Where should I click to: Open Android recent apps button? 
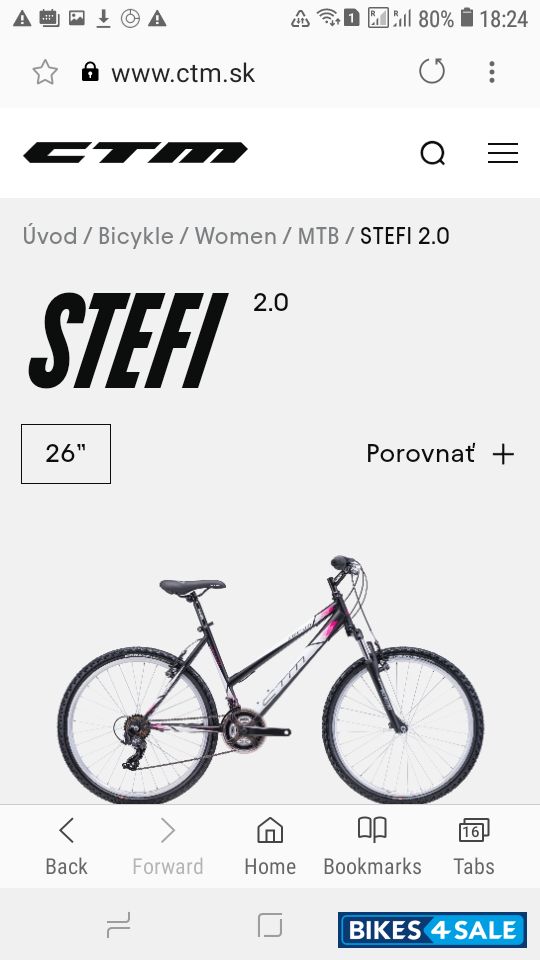point(118,925)
